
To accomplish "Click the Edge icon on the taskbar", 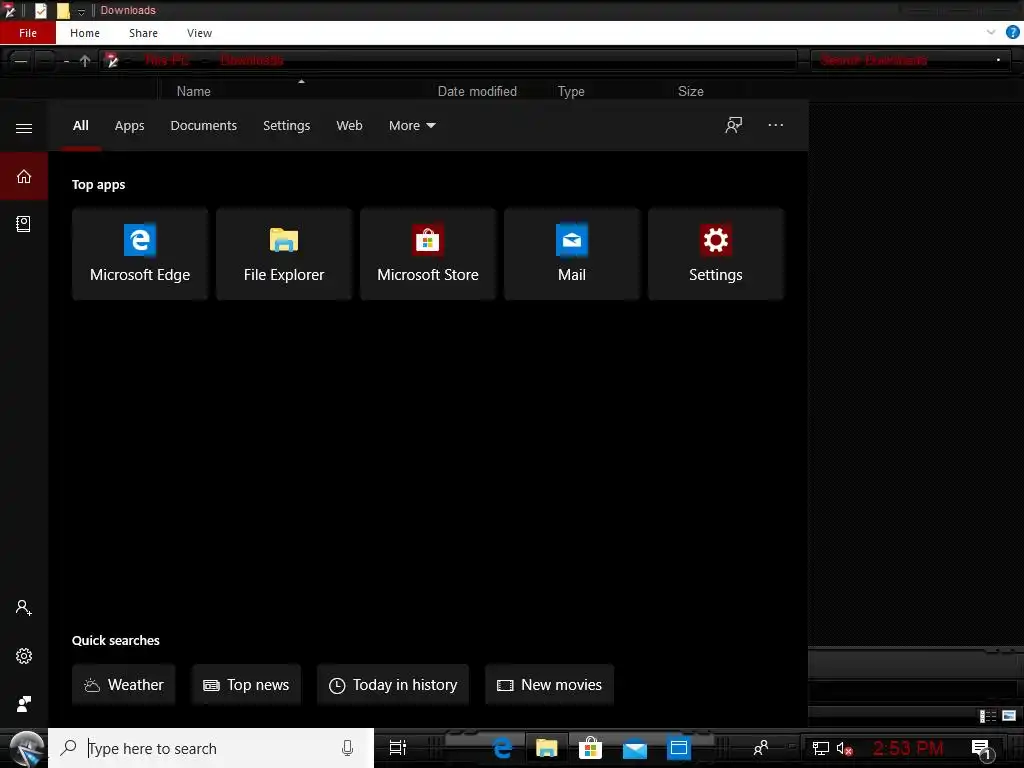I will coord(502,748).
